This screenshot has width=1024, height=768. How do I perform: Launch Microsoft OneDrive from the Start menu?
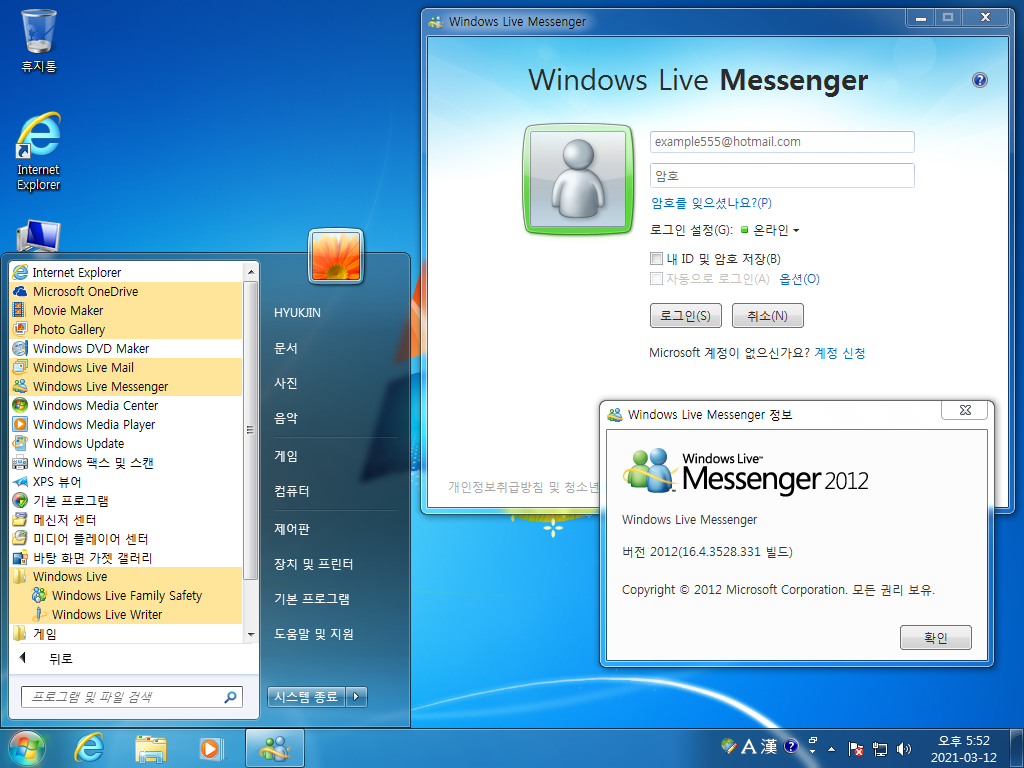point(127,291)
